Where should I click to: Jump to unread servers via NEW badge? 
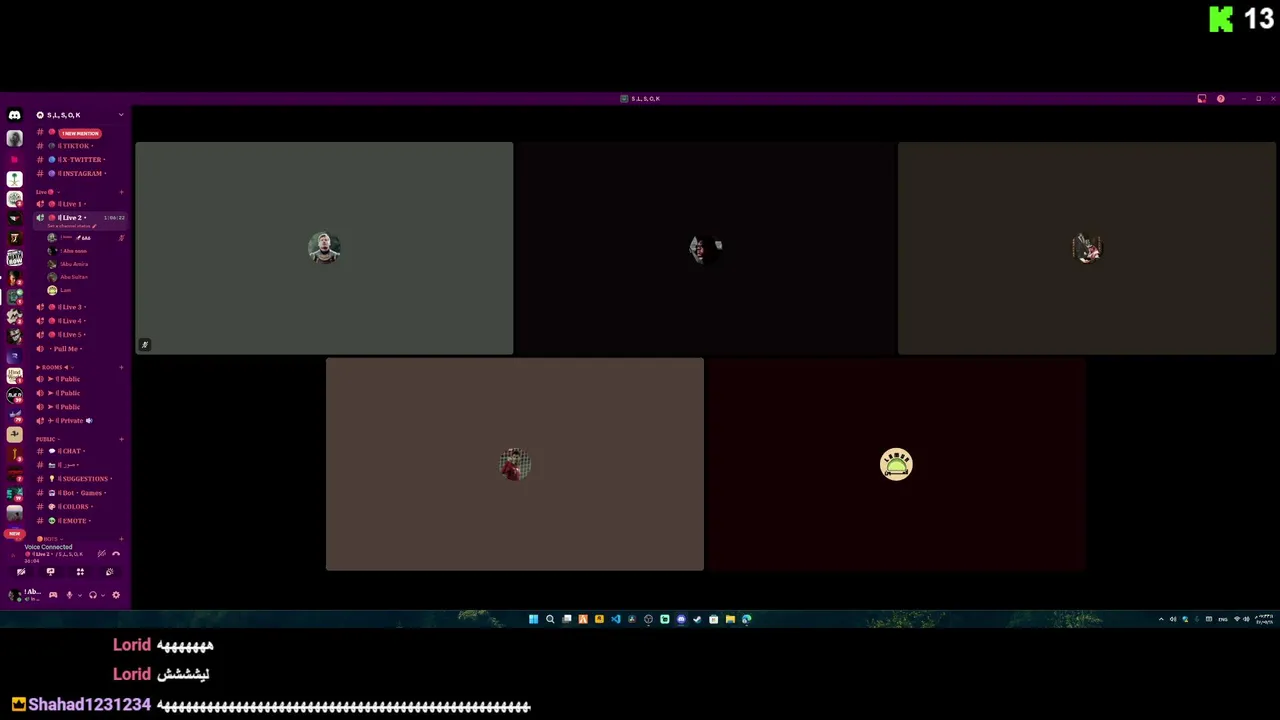tap(14, 534)
